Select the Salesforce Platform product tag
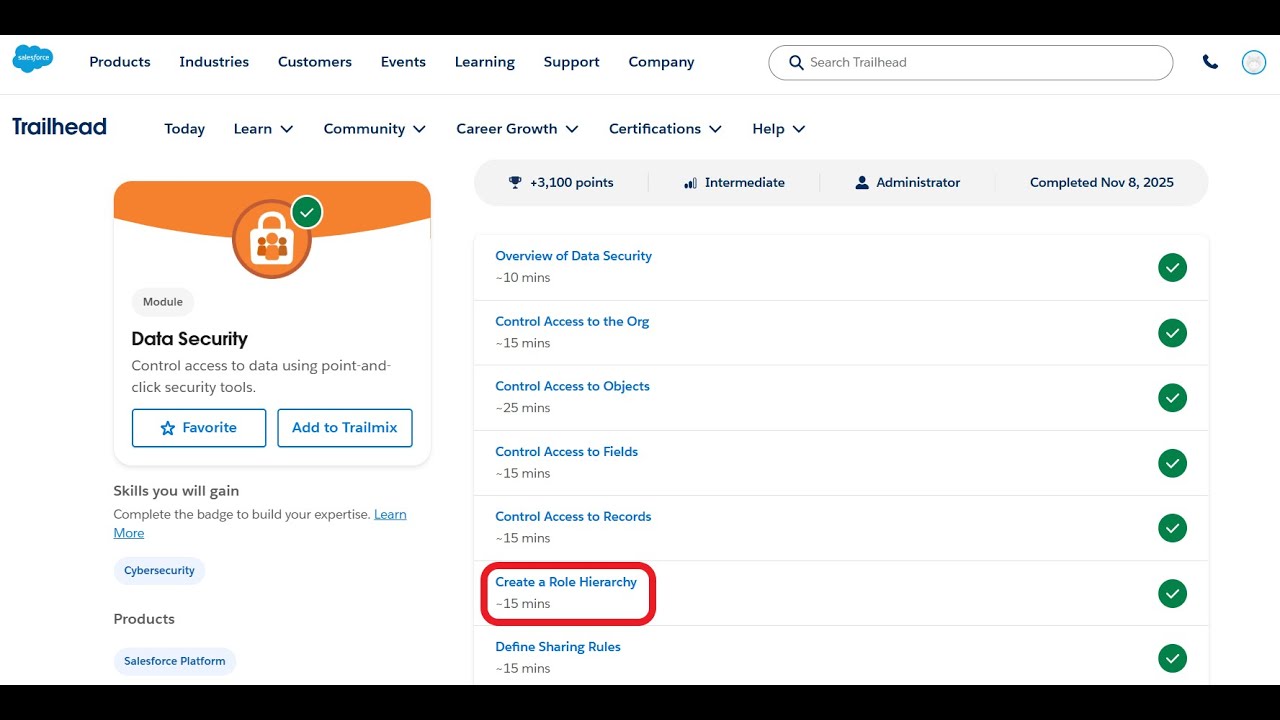The height and width of the screenshot is (720, 1280). (175, 661)
